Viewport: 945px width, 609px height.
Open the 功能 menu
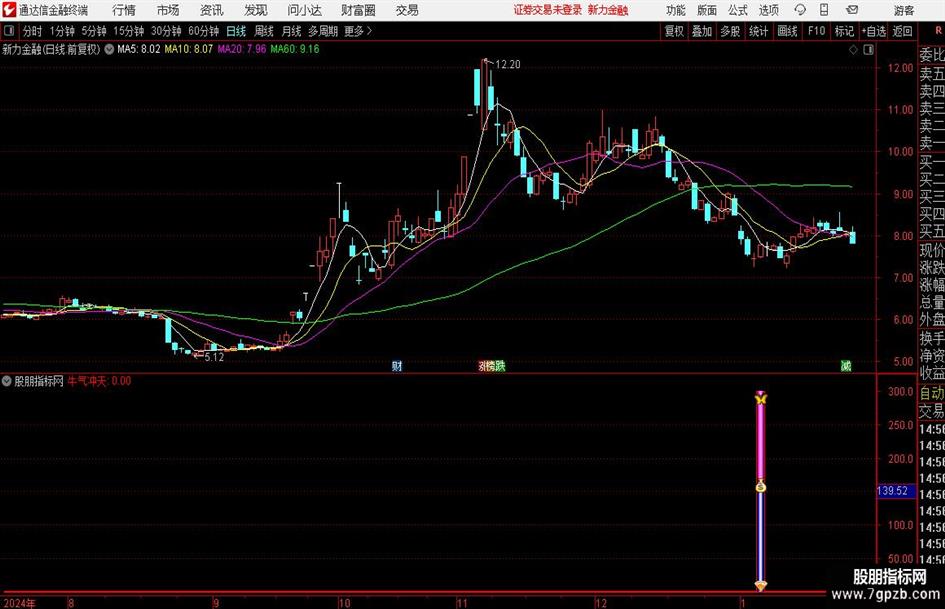[x=676, y=10]
